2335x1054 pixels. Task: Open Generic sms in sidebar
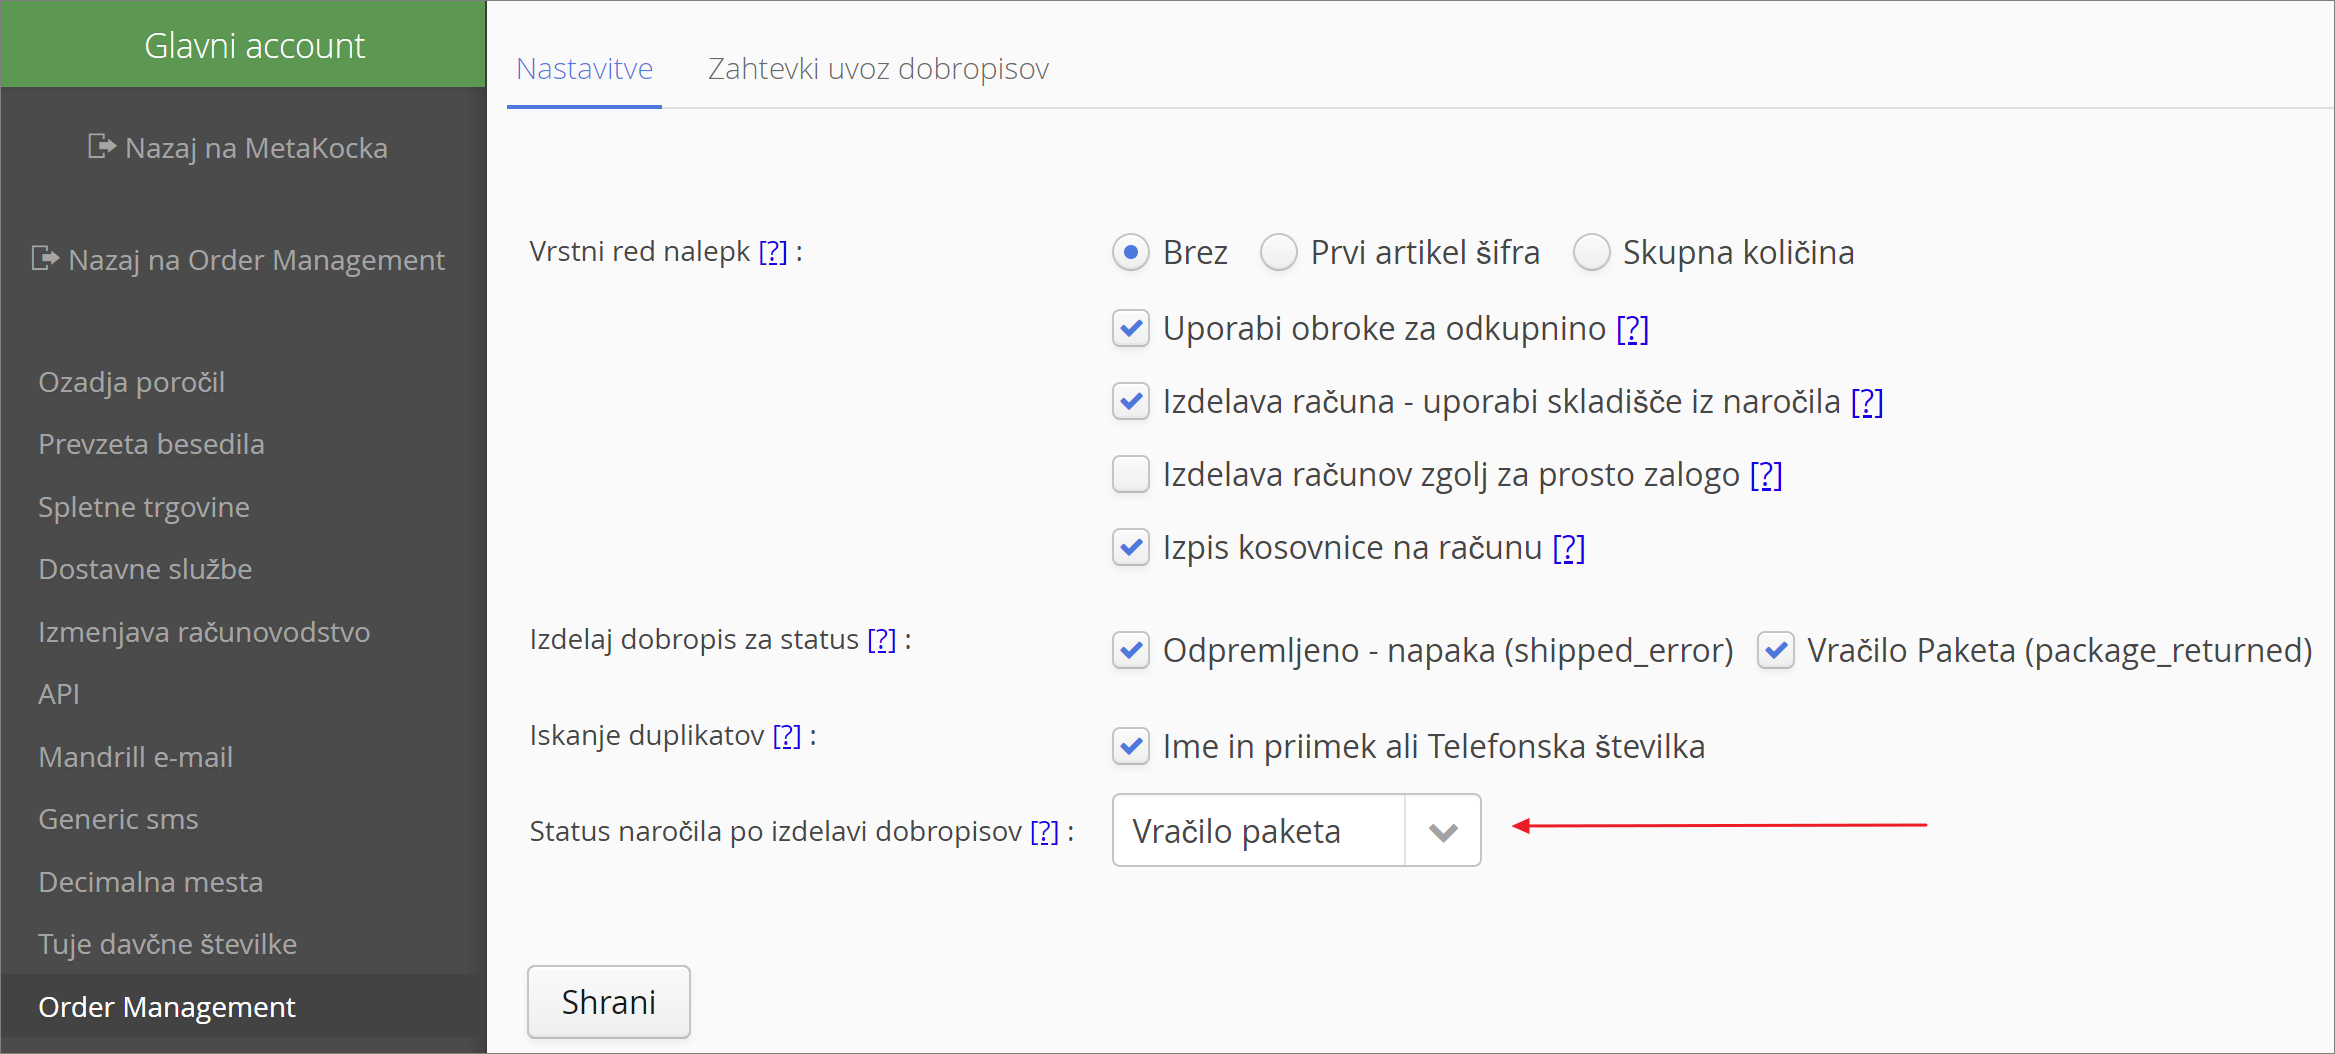coord(118,819)
